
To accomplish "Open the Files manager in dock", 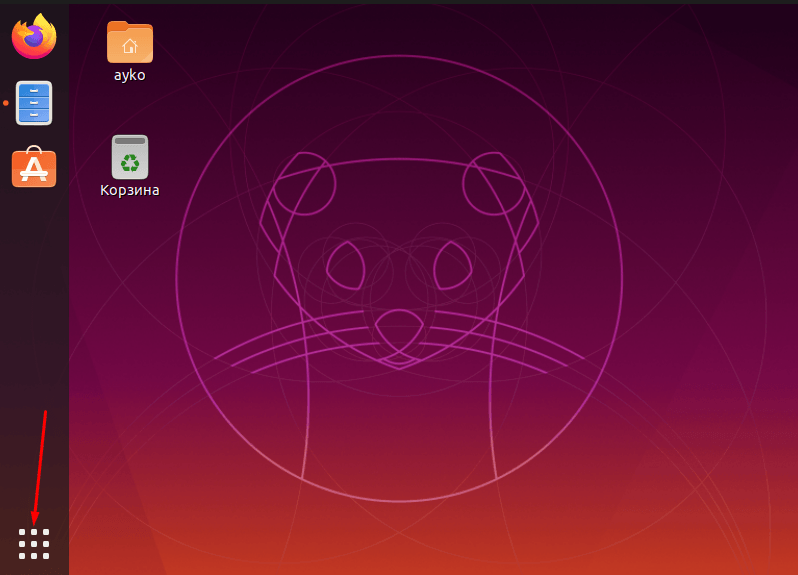I will [x=34, y=103].
